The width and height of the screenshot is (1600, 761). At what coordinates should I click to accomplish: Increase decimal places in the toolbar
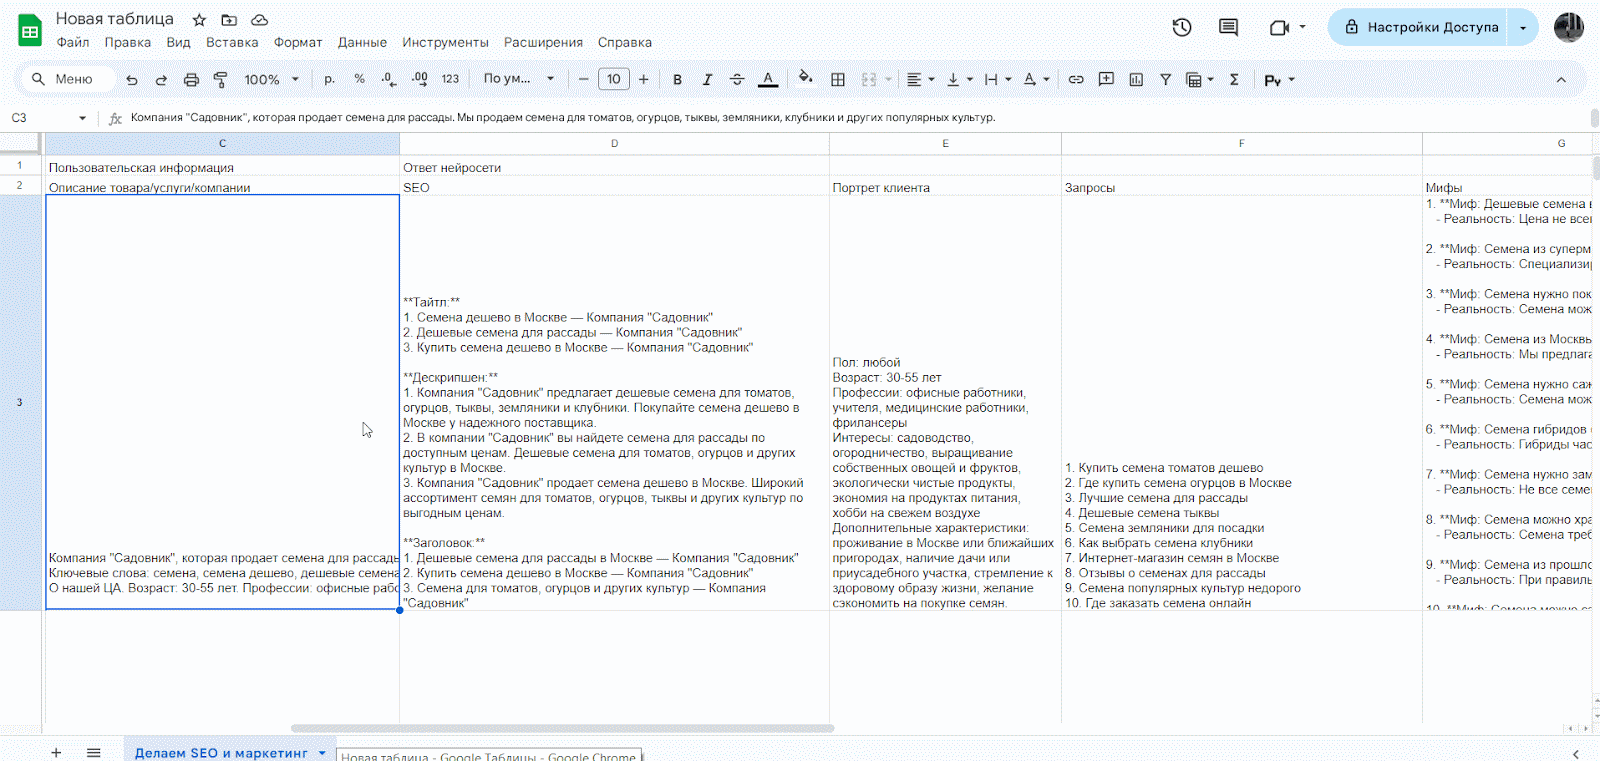pyautogui.click(x=419, y=79)
